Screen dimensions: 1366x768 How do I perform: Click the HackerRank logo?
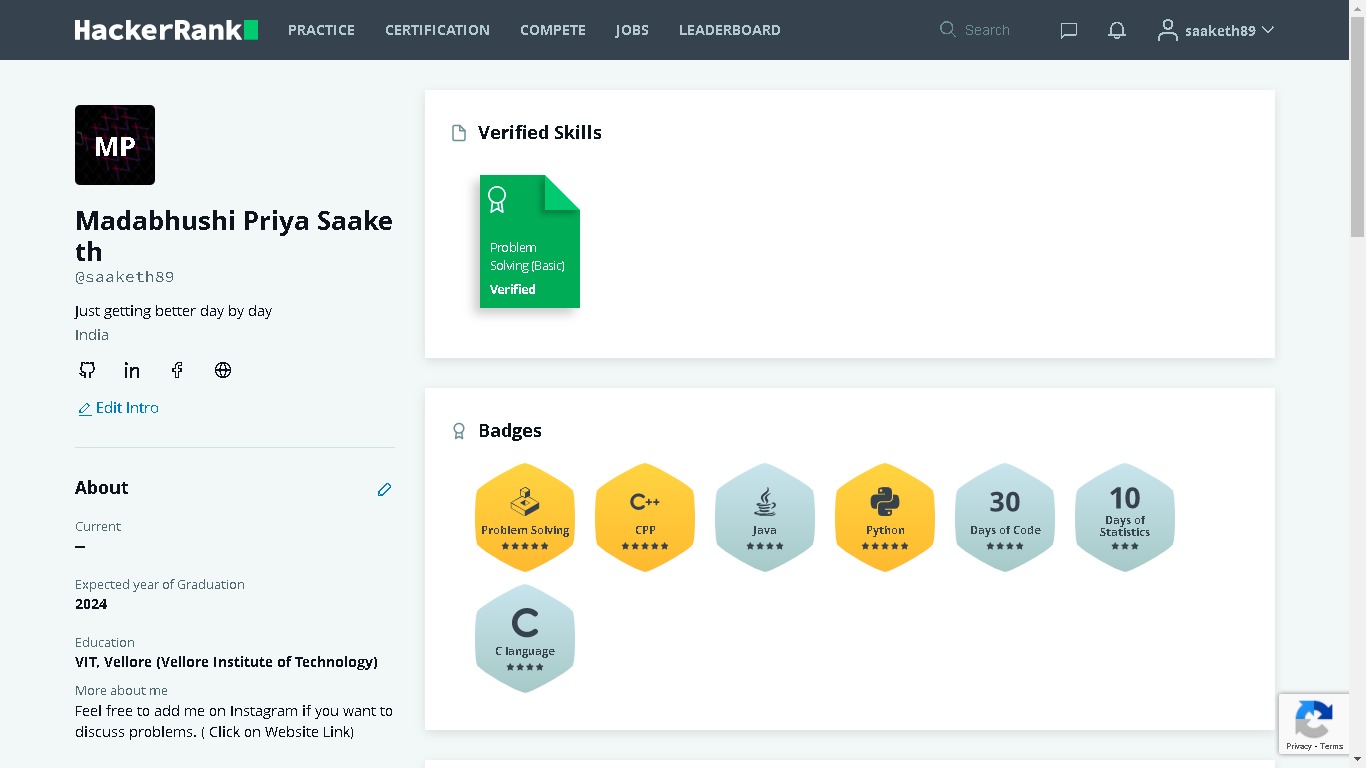[166, 30]
